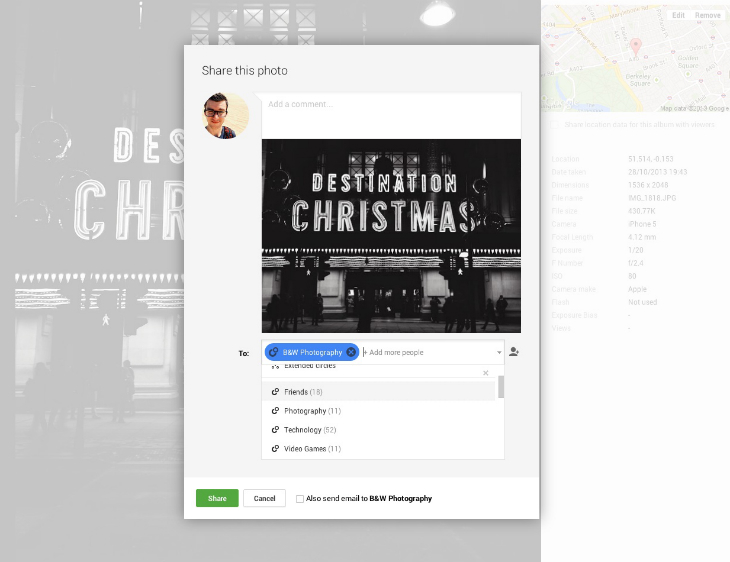Screen dimensions: 730x562
Task: Click the dimensions value 1536 x 2048
Action: [x=648, y=185]
